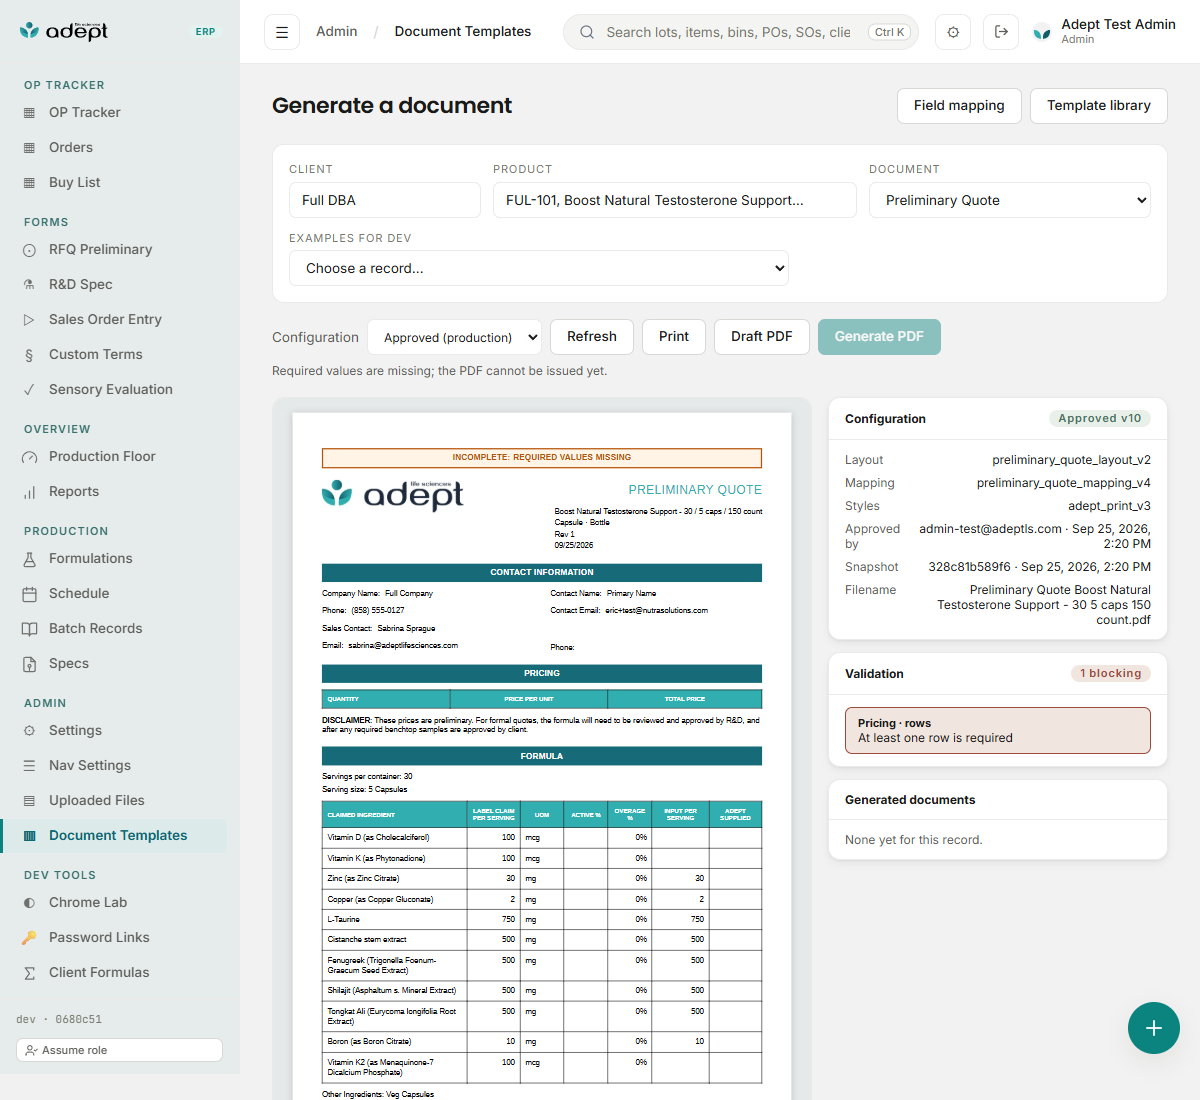This screenshot has width=1200, height=1100.
Task: Click the Assume role button
Action: click(119, 1050)
